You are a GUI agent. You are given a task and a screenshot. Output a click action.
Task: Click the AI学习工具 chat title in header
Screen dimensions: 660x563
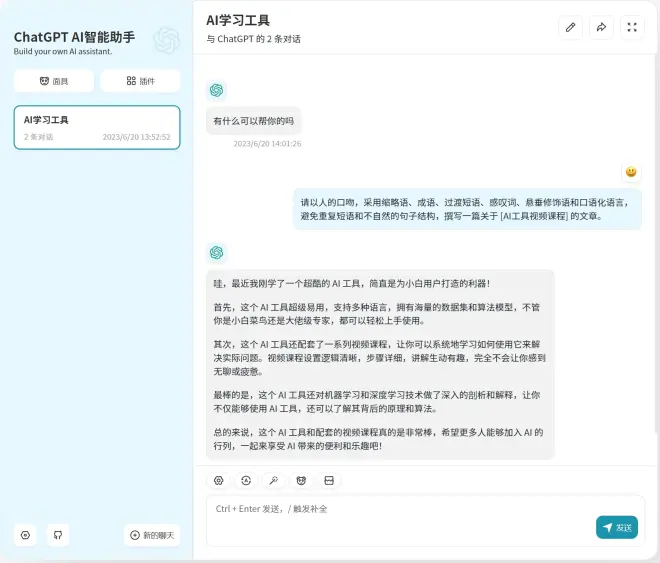click(x=238, y=20)
